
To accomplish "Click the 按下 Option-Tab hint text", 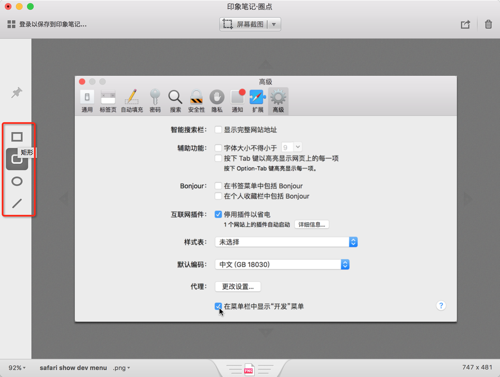I will pyautogui.click(x=270, y=169).
